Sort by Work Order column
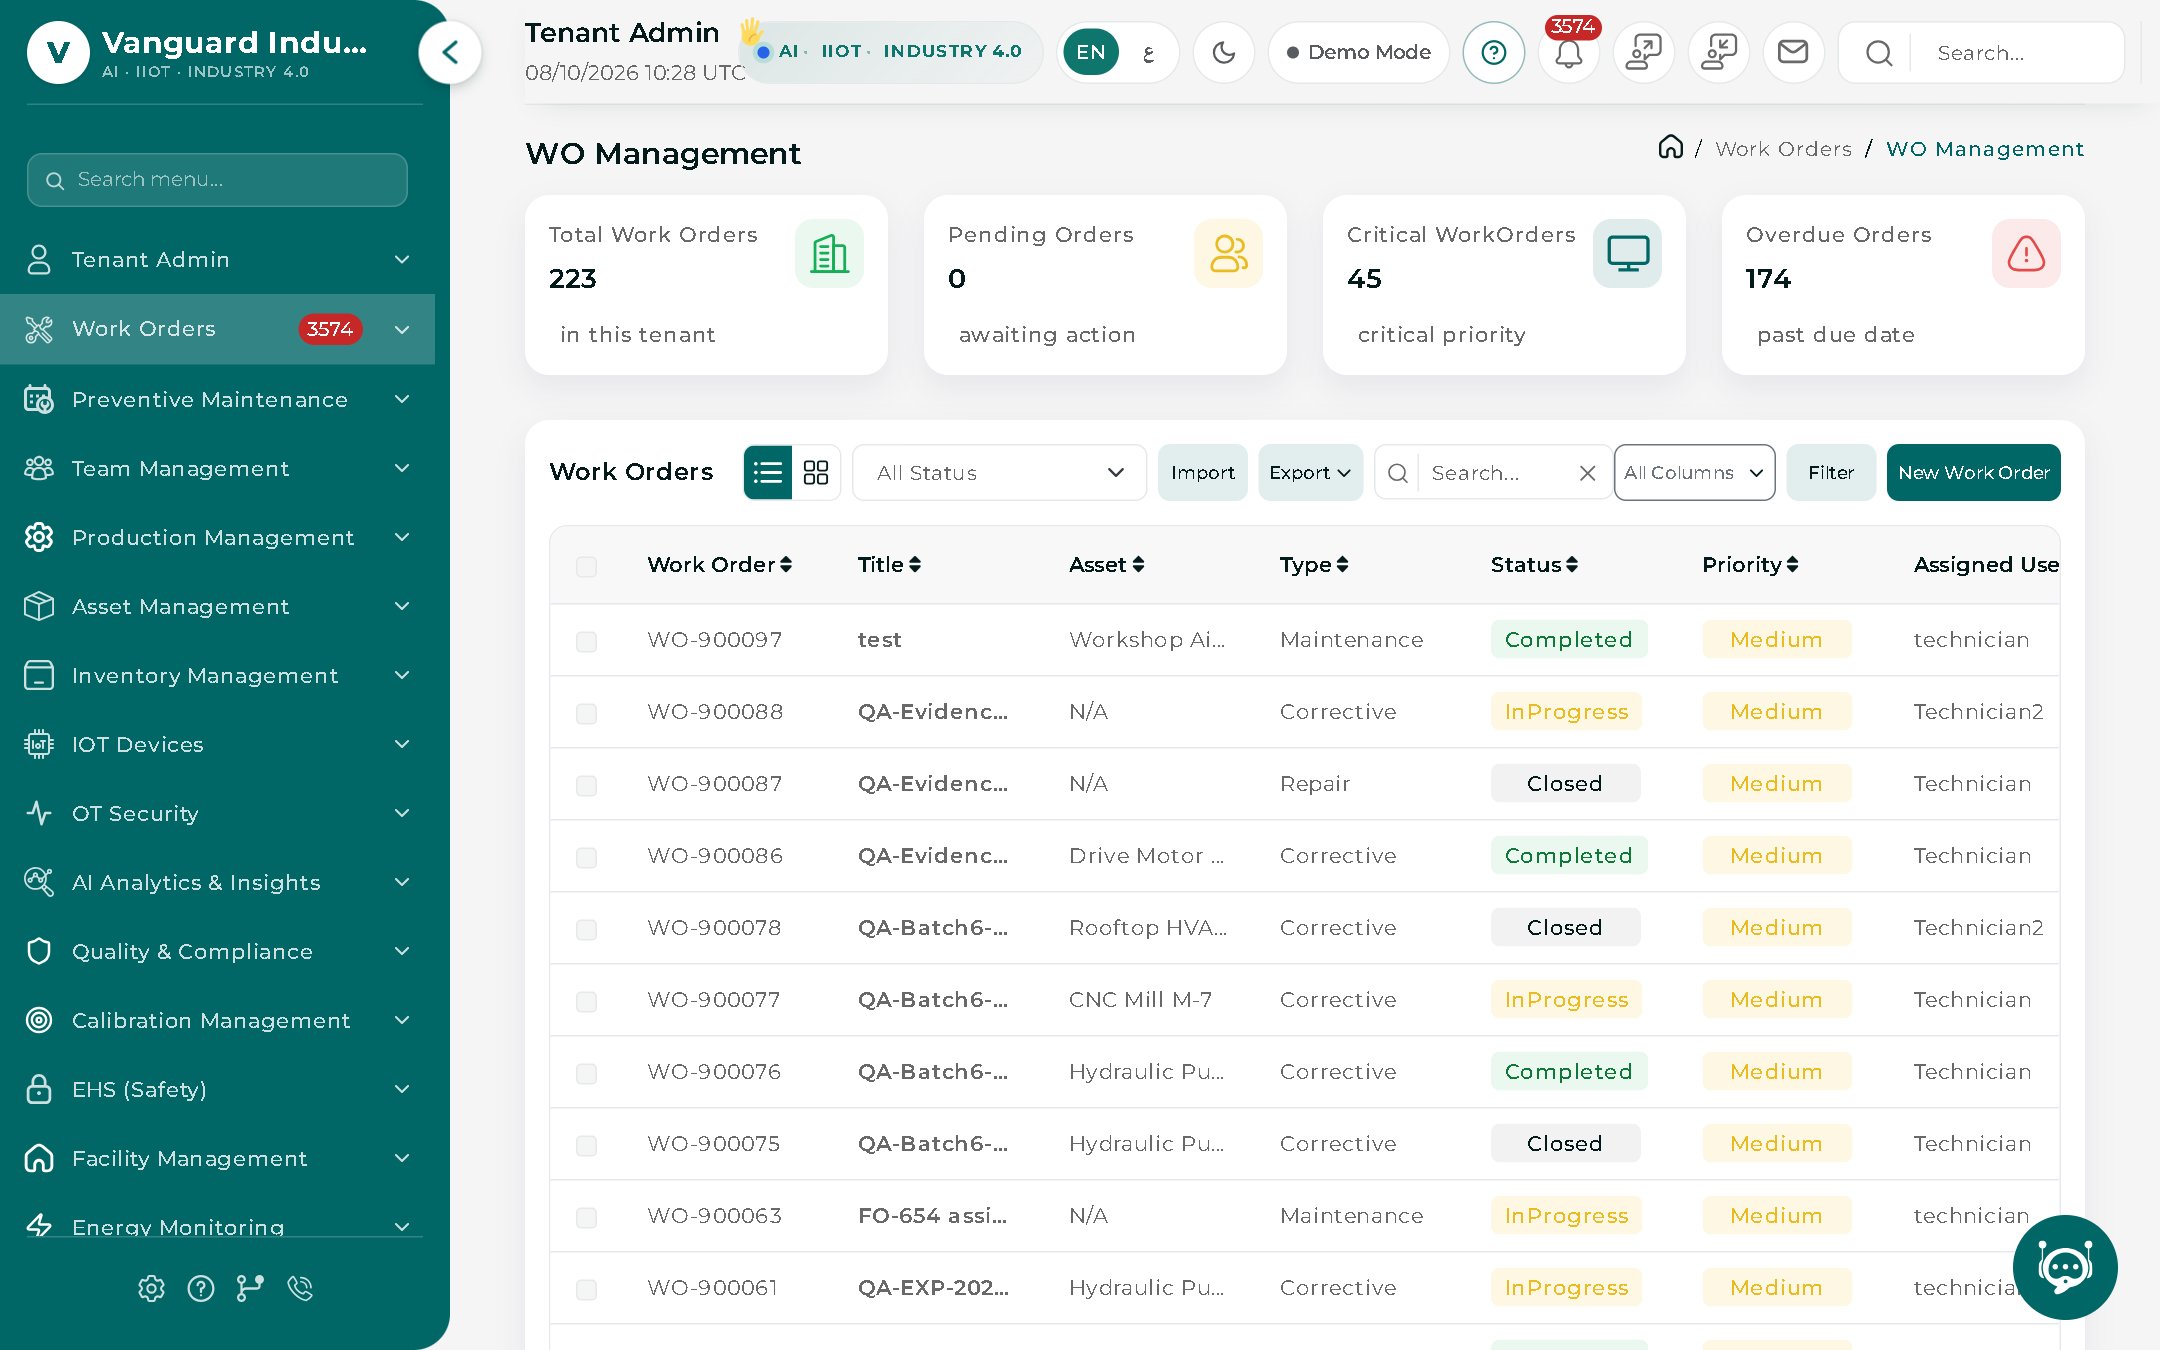The image size is (2160, 1350). coord(719,565)
